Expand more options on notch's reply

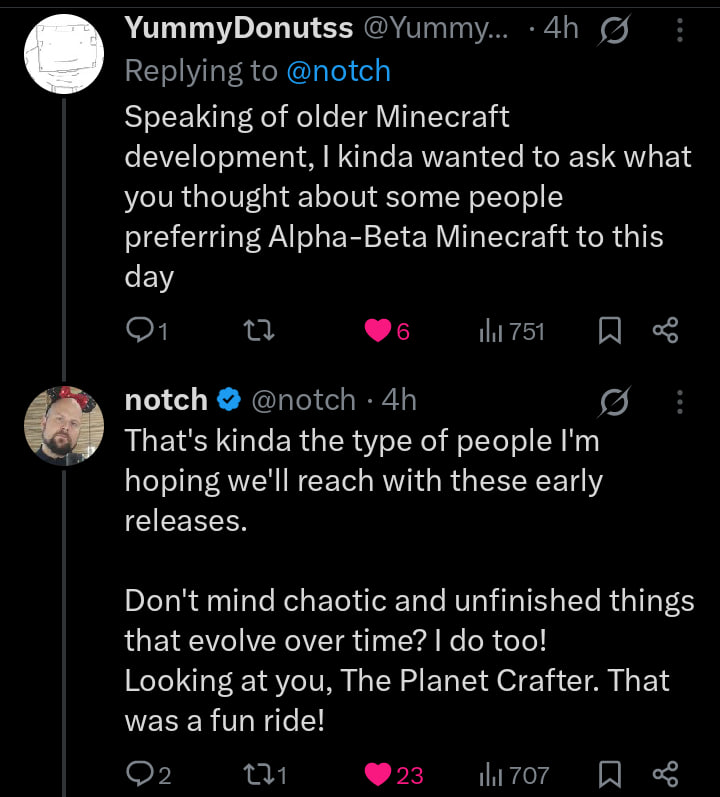click(680, 402)
